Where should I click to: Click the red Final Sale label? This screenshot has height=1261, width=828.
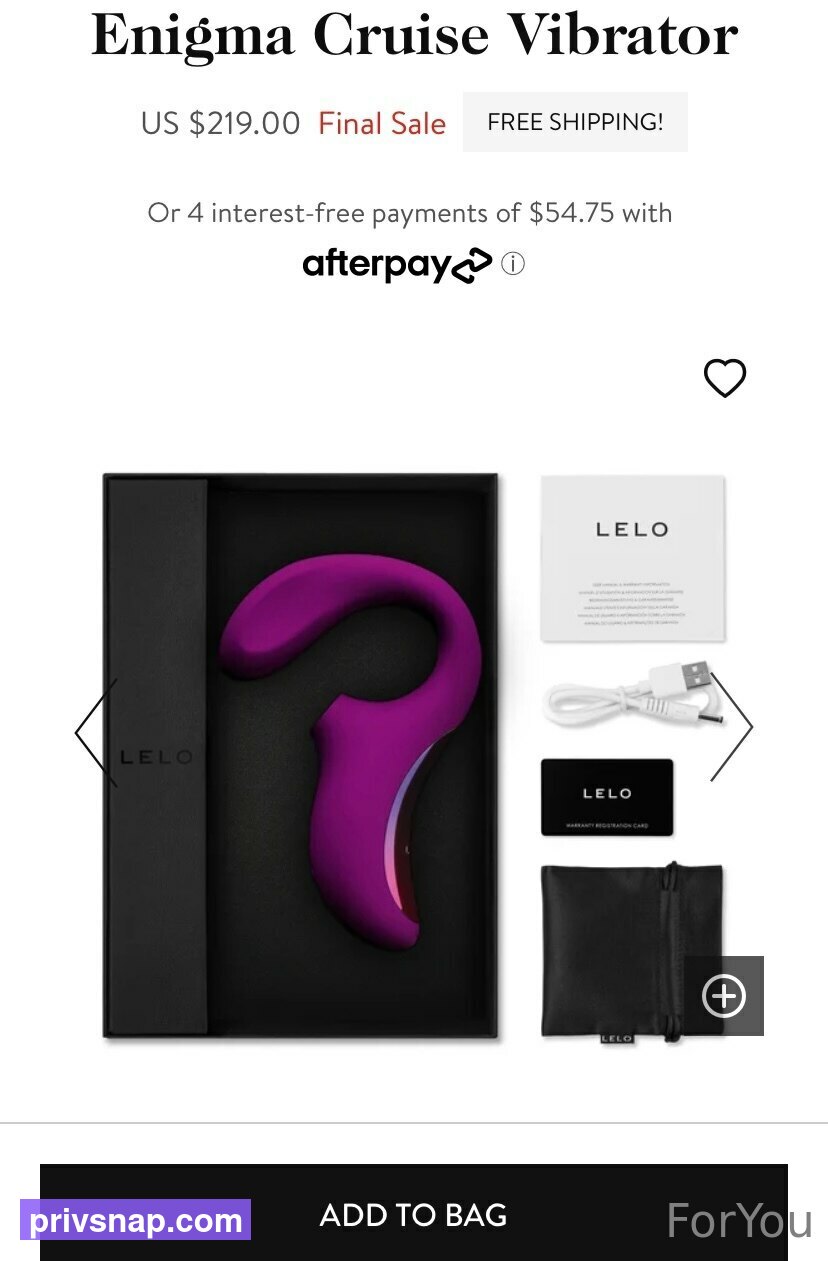point(382,124)
